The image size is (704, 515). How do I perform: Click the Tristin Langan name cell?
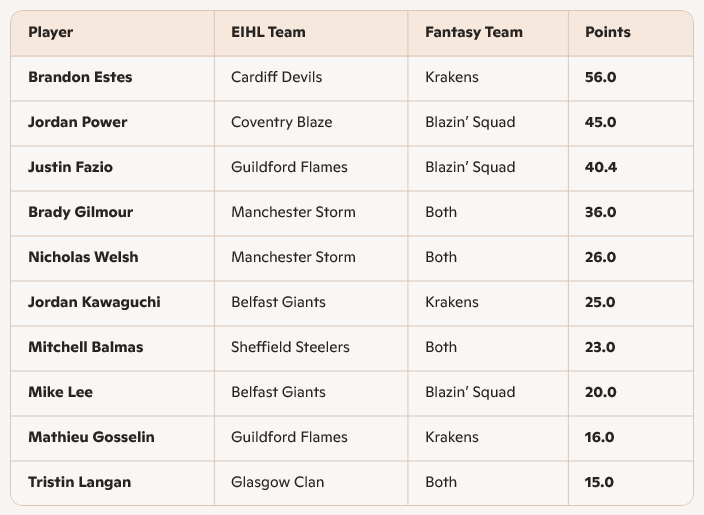[x=79, y=482]
